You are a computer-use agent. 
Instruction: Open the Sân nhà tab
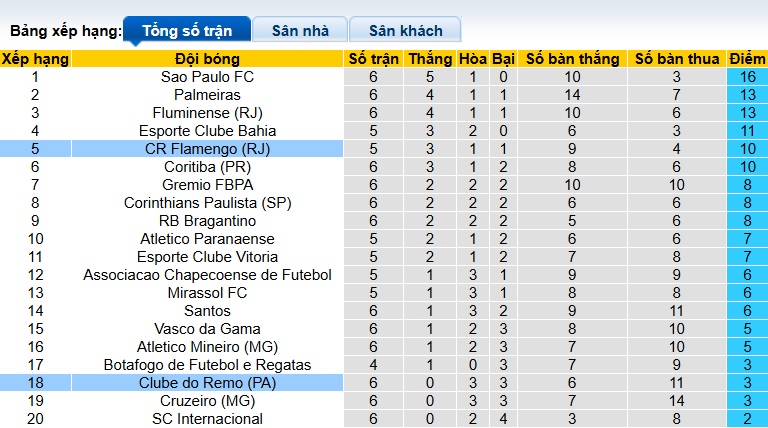tap(300, 30)
